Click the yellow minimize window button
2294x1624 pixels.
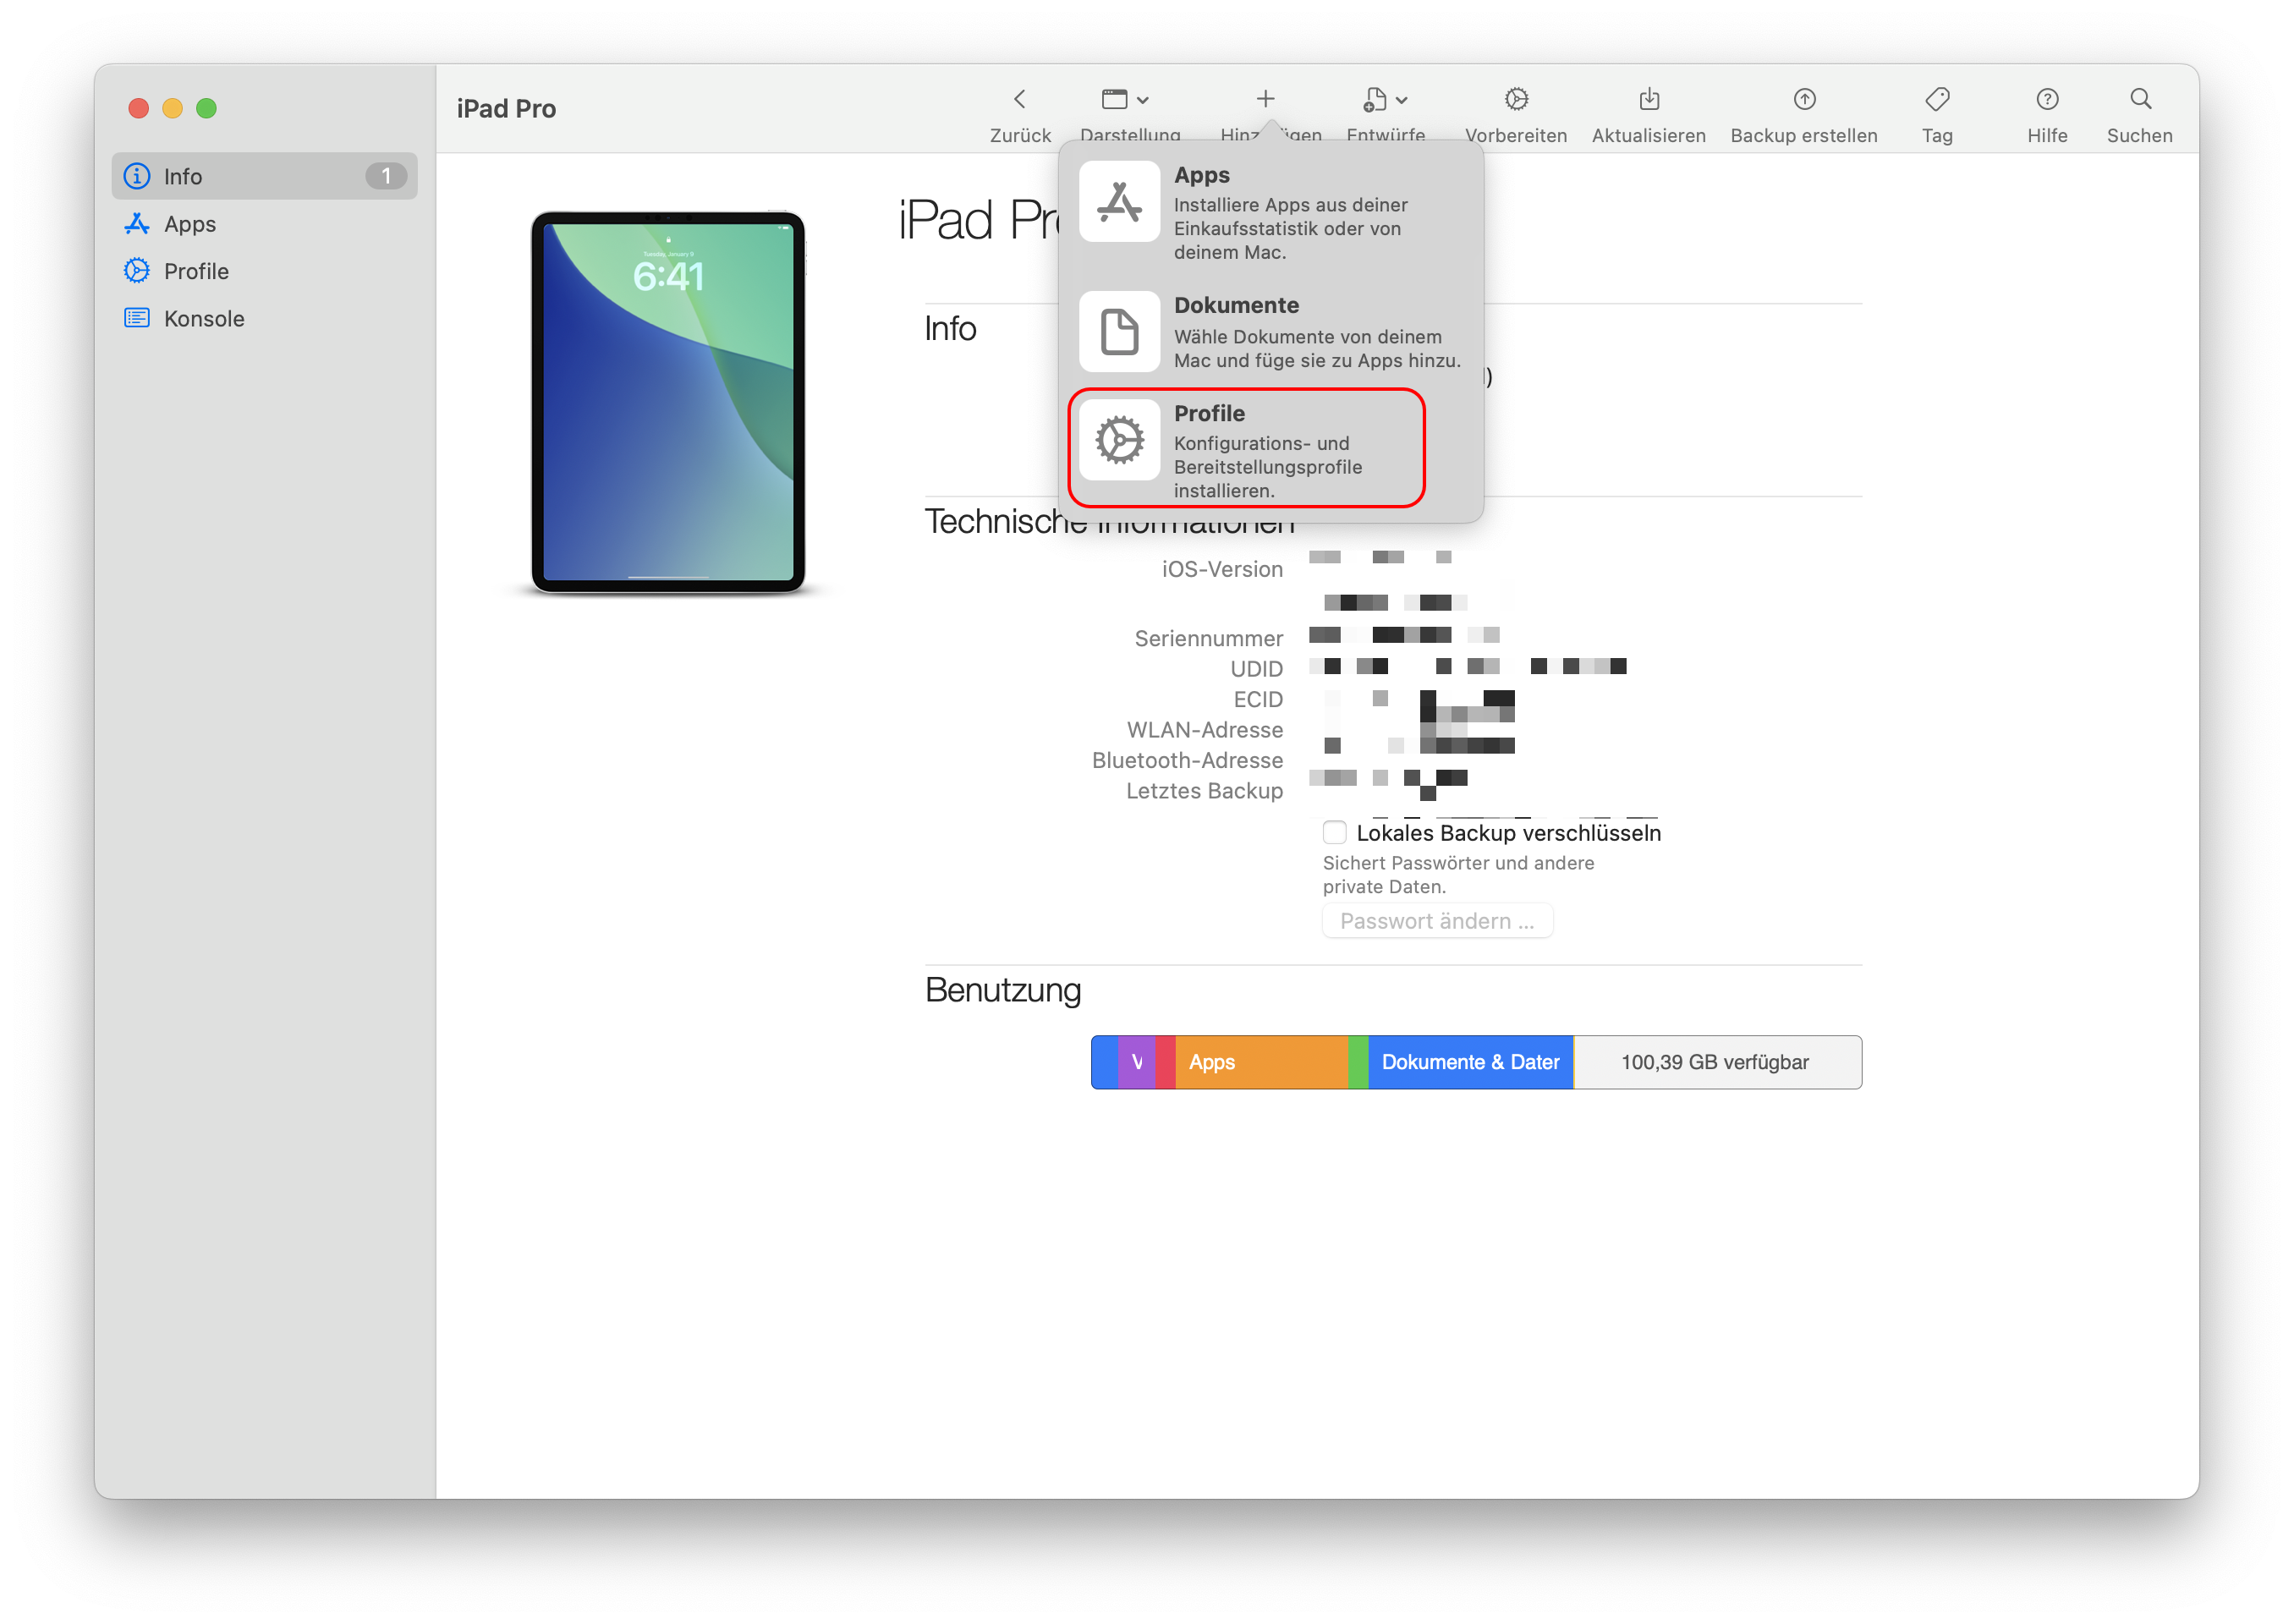(x=172, y=108)
